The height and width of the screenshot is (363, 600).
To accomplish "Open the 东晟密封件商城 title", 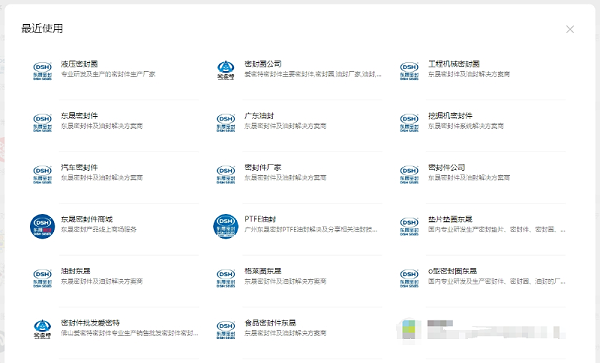I will point(86,219).
